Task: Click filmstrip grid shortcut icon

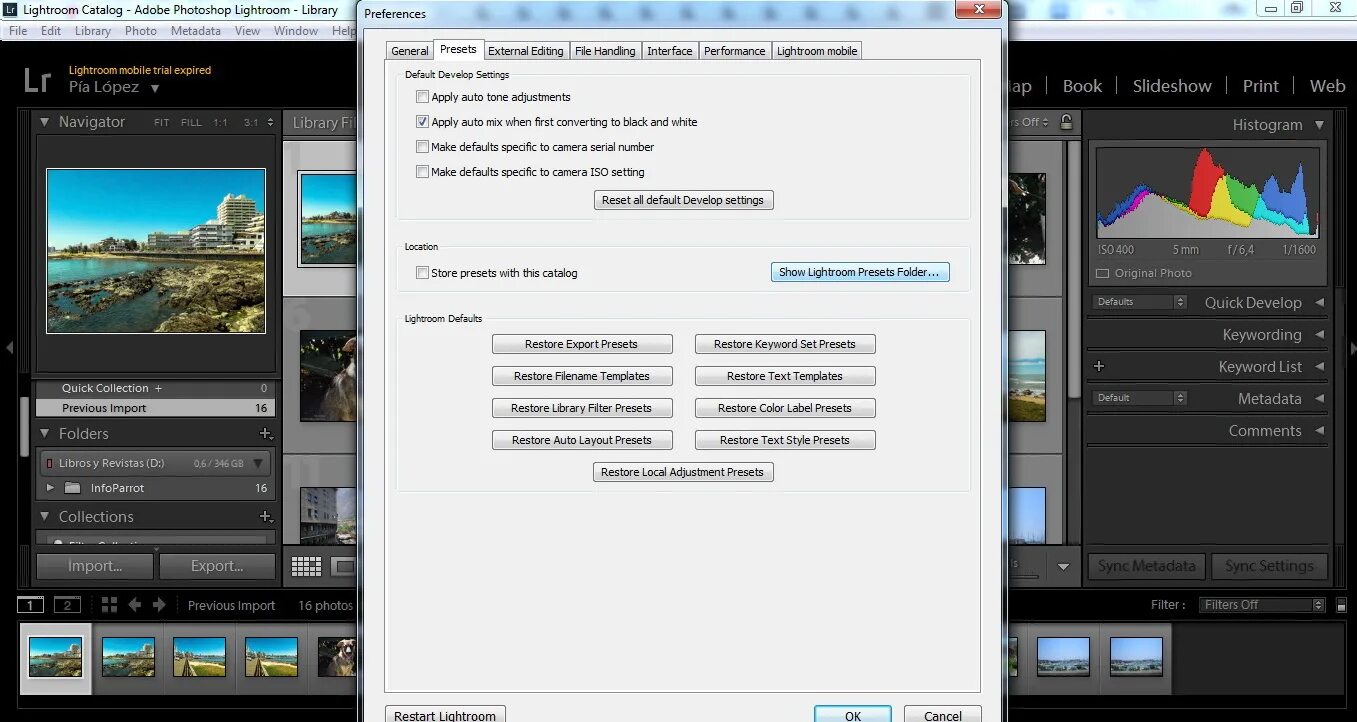Action: coord(109,605)
